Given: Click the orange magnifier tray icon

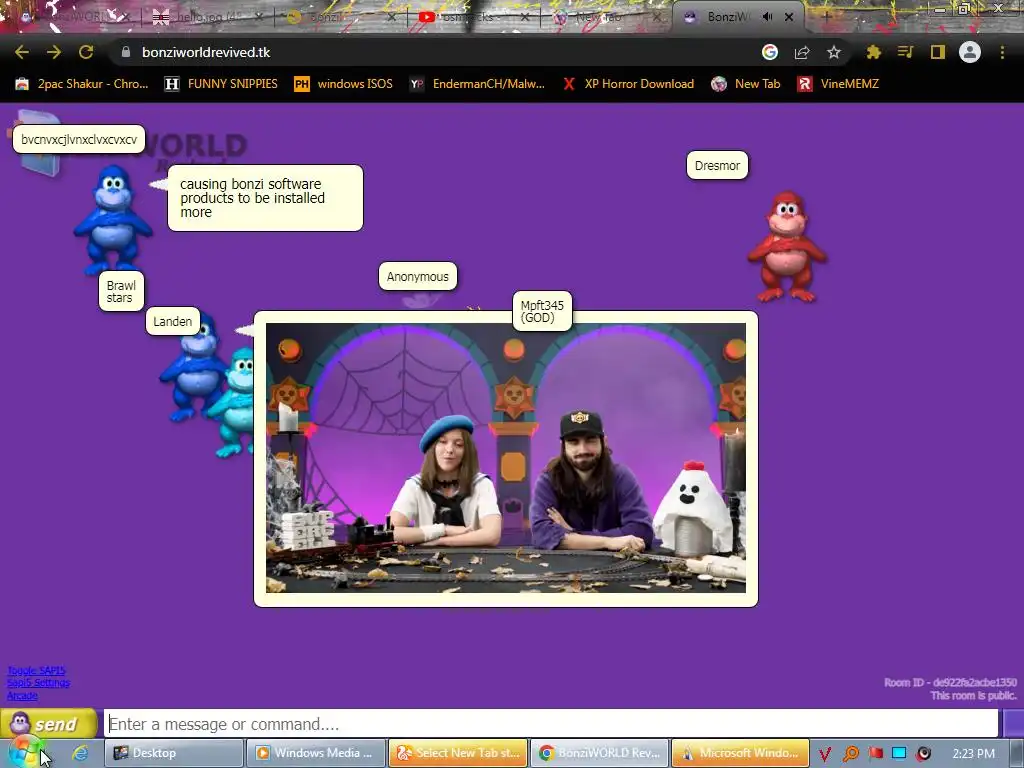Looking at the screenshot, I should (x=850, y=754).
